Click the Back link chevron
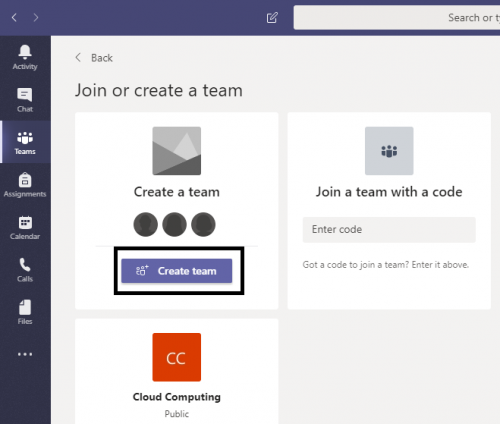The image size is (500, 424). 78,57
